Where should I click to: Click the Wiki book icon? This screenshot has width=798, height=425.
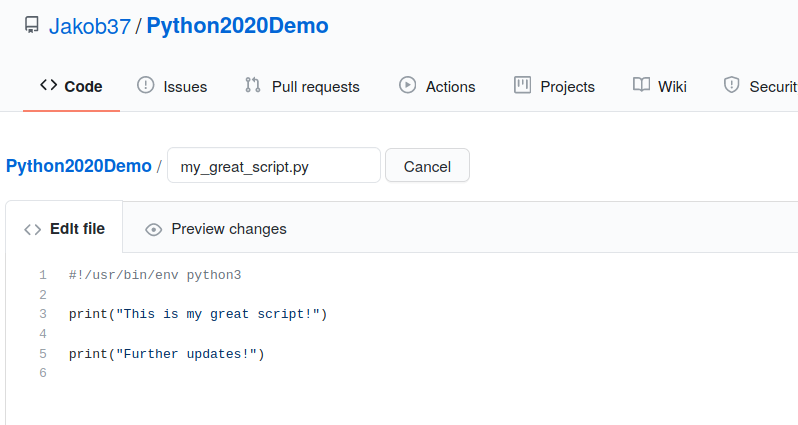tap(641, 85)
